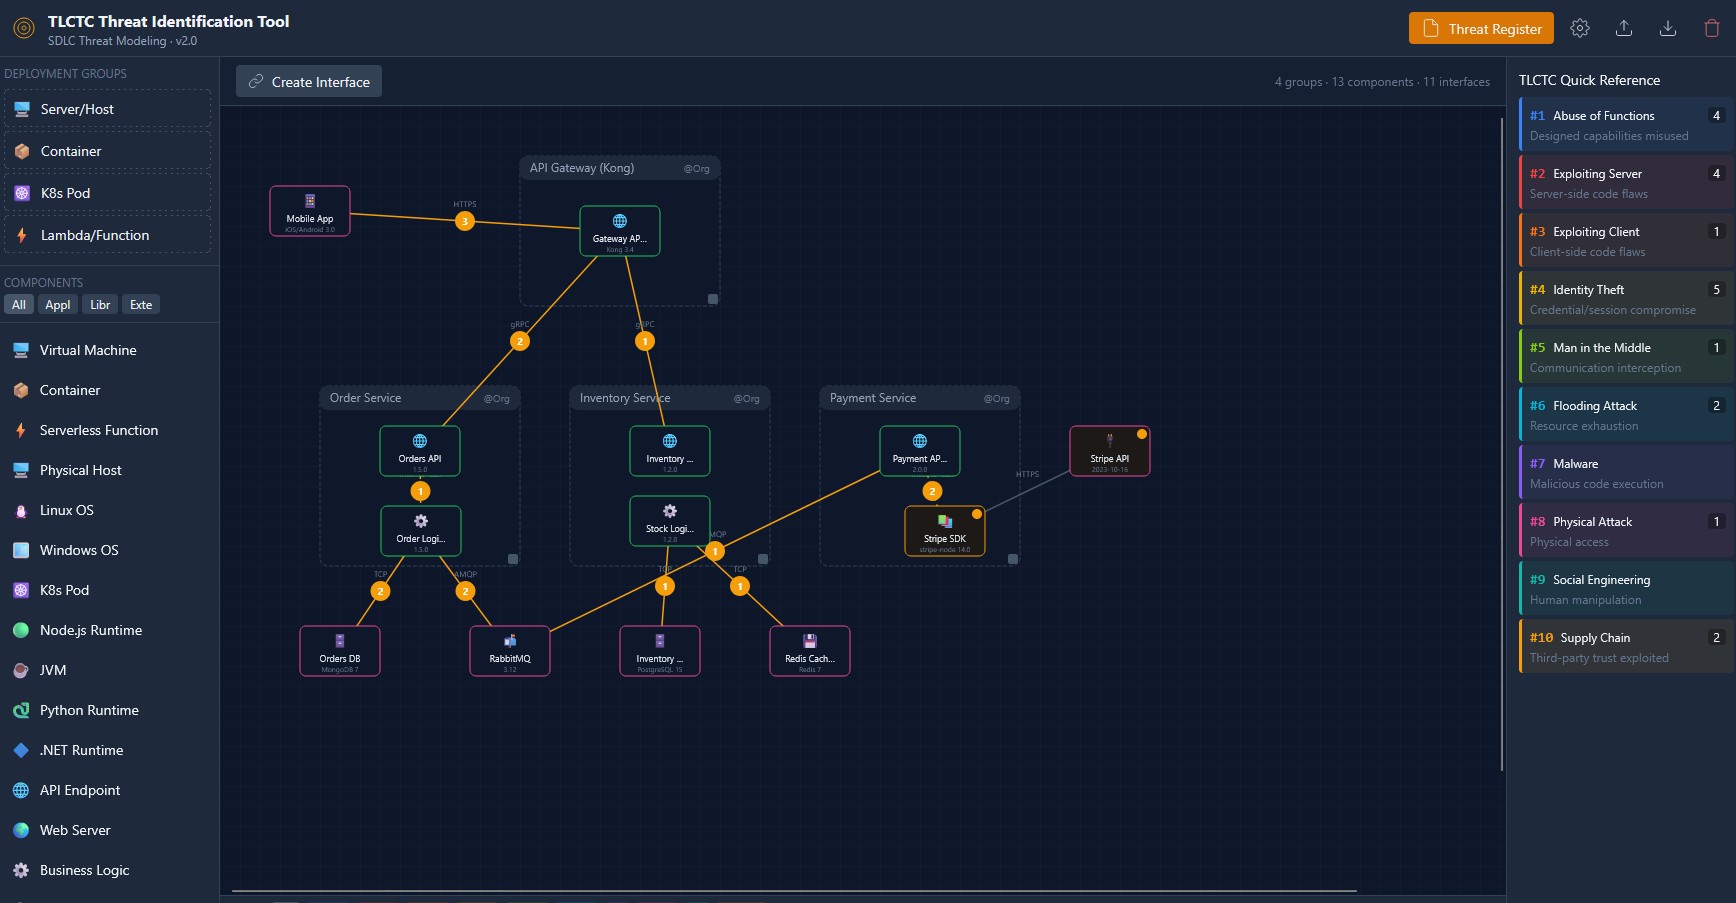The height and width of the screenshot is (903, 1736).
Task: Open the Threat Register
Action: click(1481, 28)
